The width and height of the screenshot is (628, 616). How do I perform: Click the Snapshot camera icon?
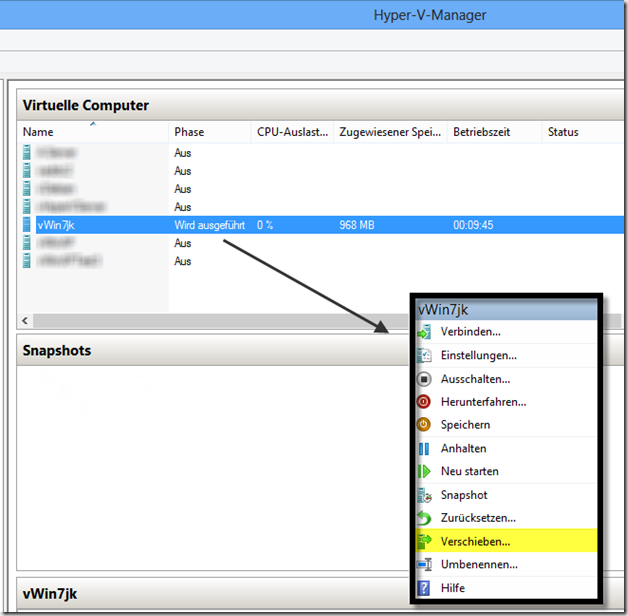click(424, 495)
